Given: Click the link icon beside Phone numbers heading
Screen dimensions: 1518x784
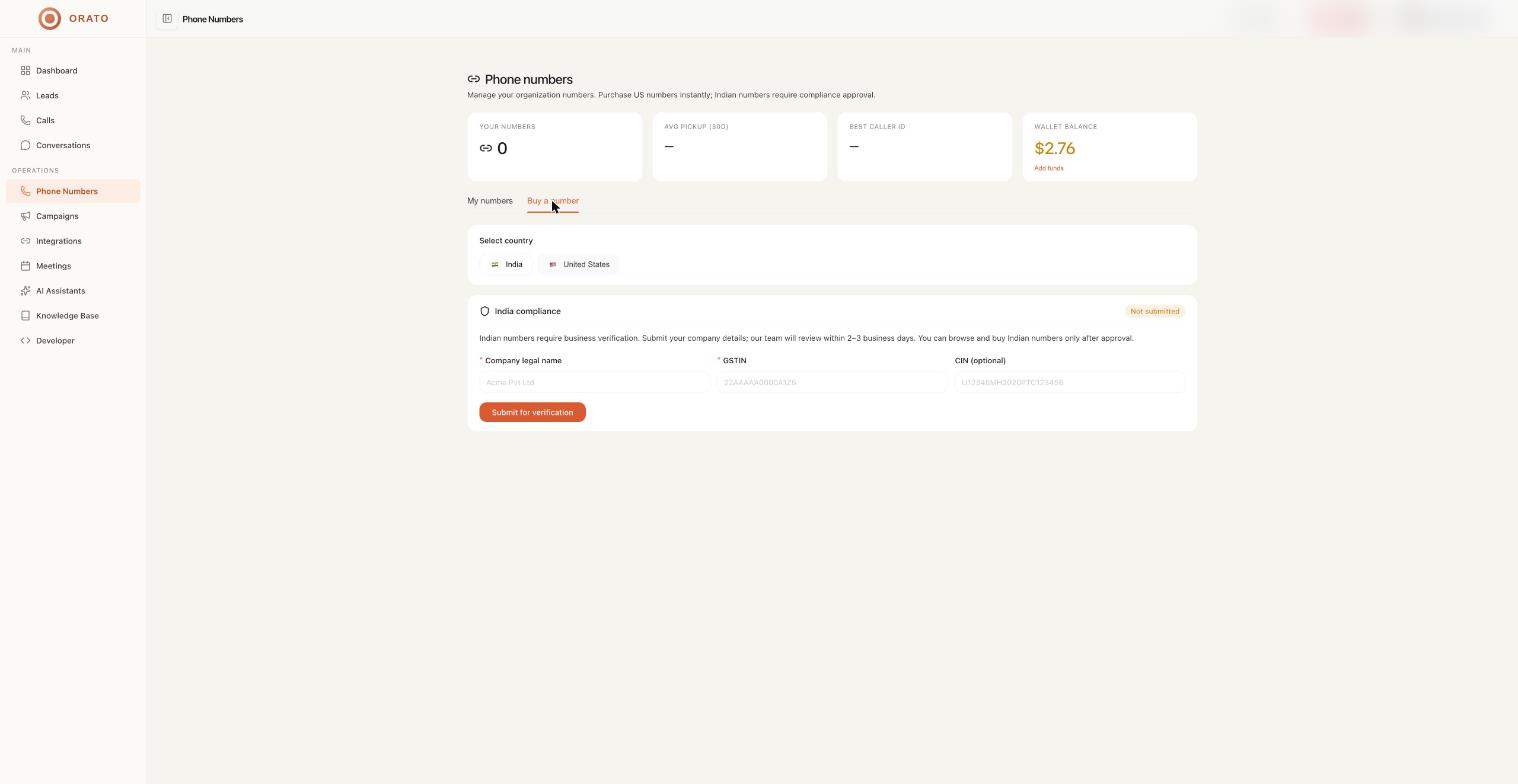Looking at the screenshot, I should click(x=474, y=80).
